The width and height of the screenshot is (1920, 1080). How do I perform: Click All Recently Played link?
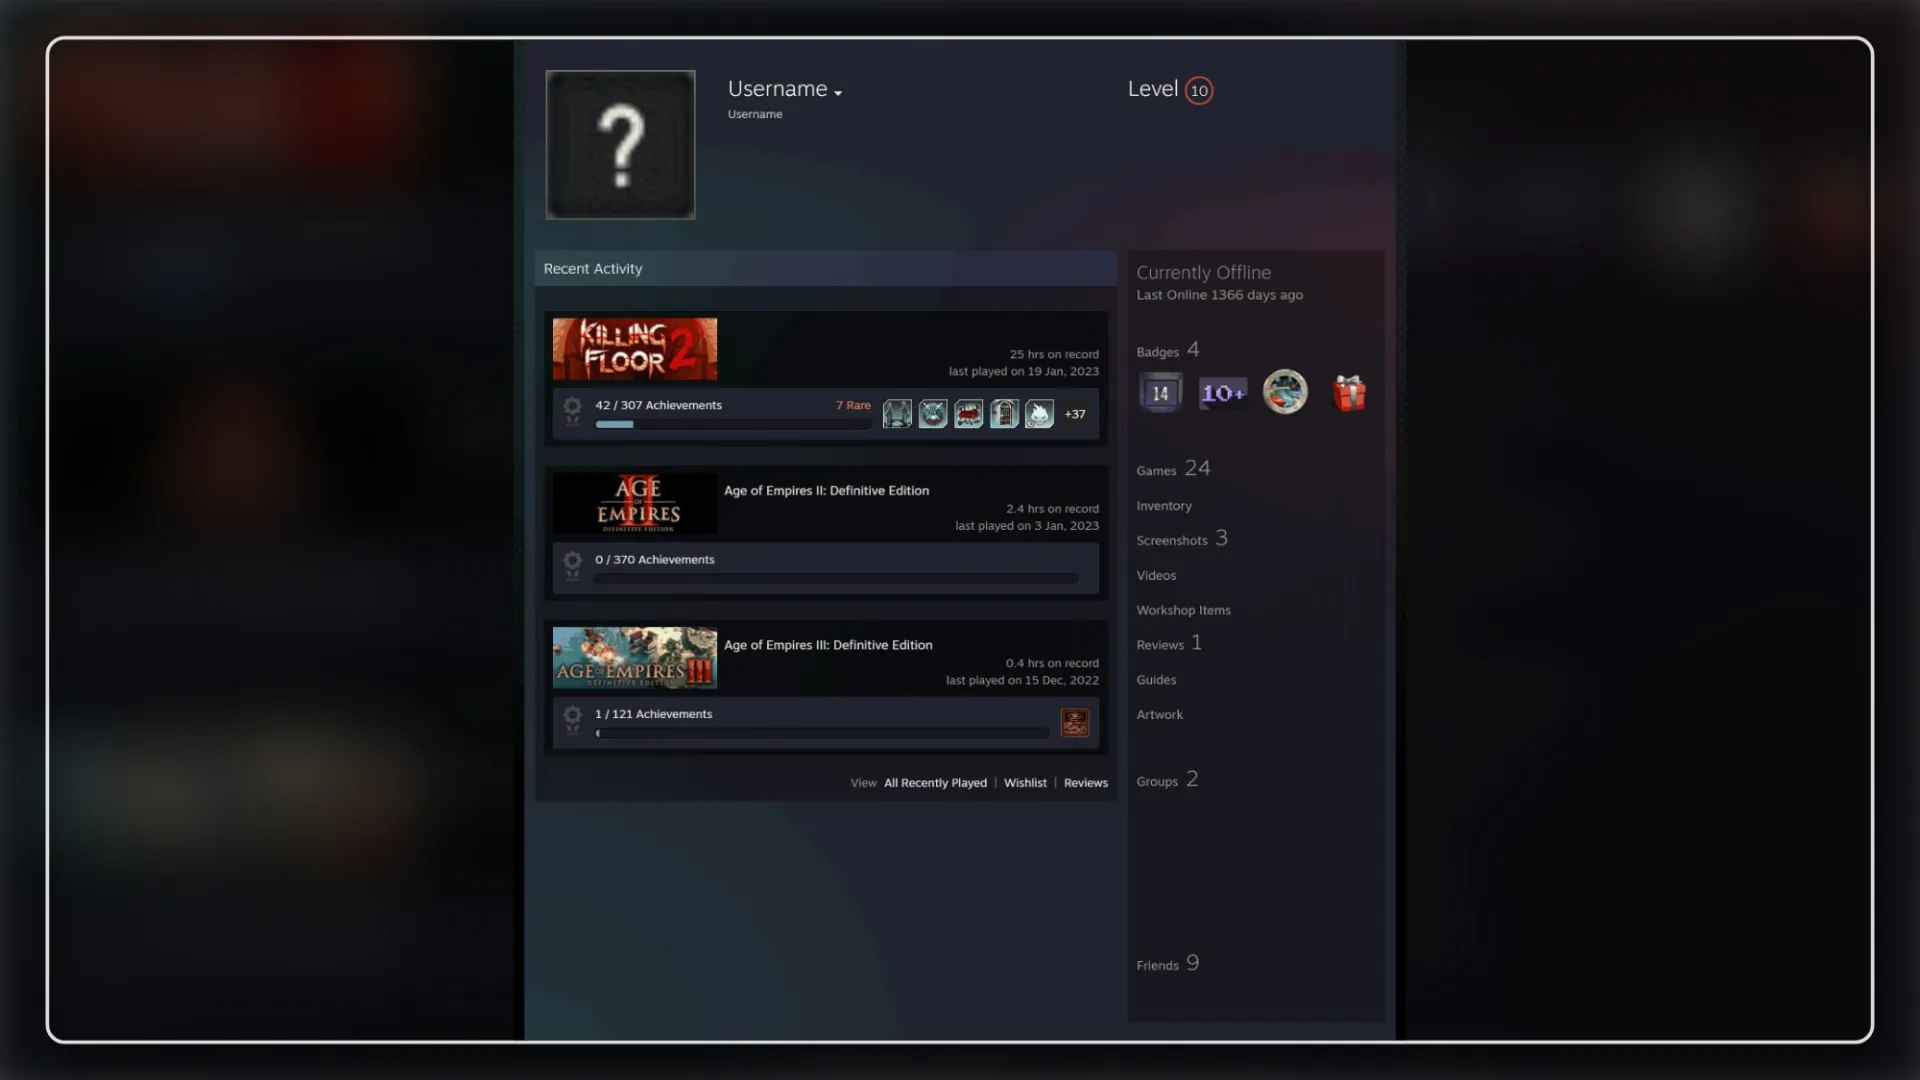(x=935, y=783)
